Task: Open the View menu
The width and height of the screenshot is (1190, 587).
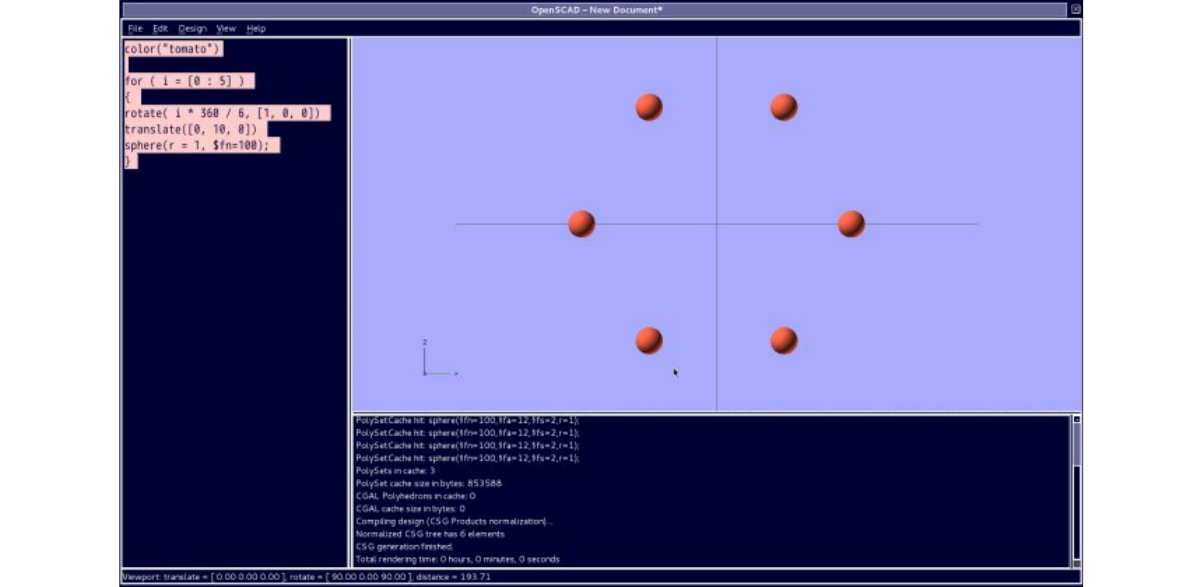Action: tap(226, 28)
